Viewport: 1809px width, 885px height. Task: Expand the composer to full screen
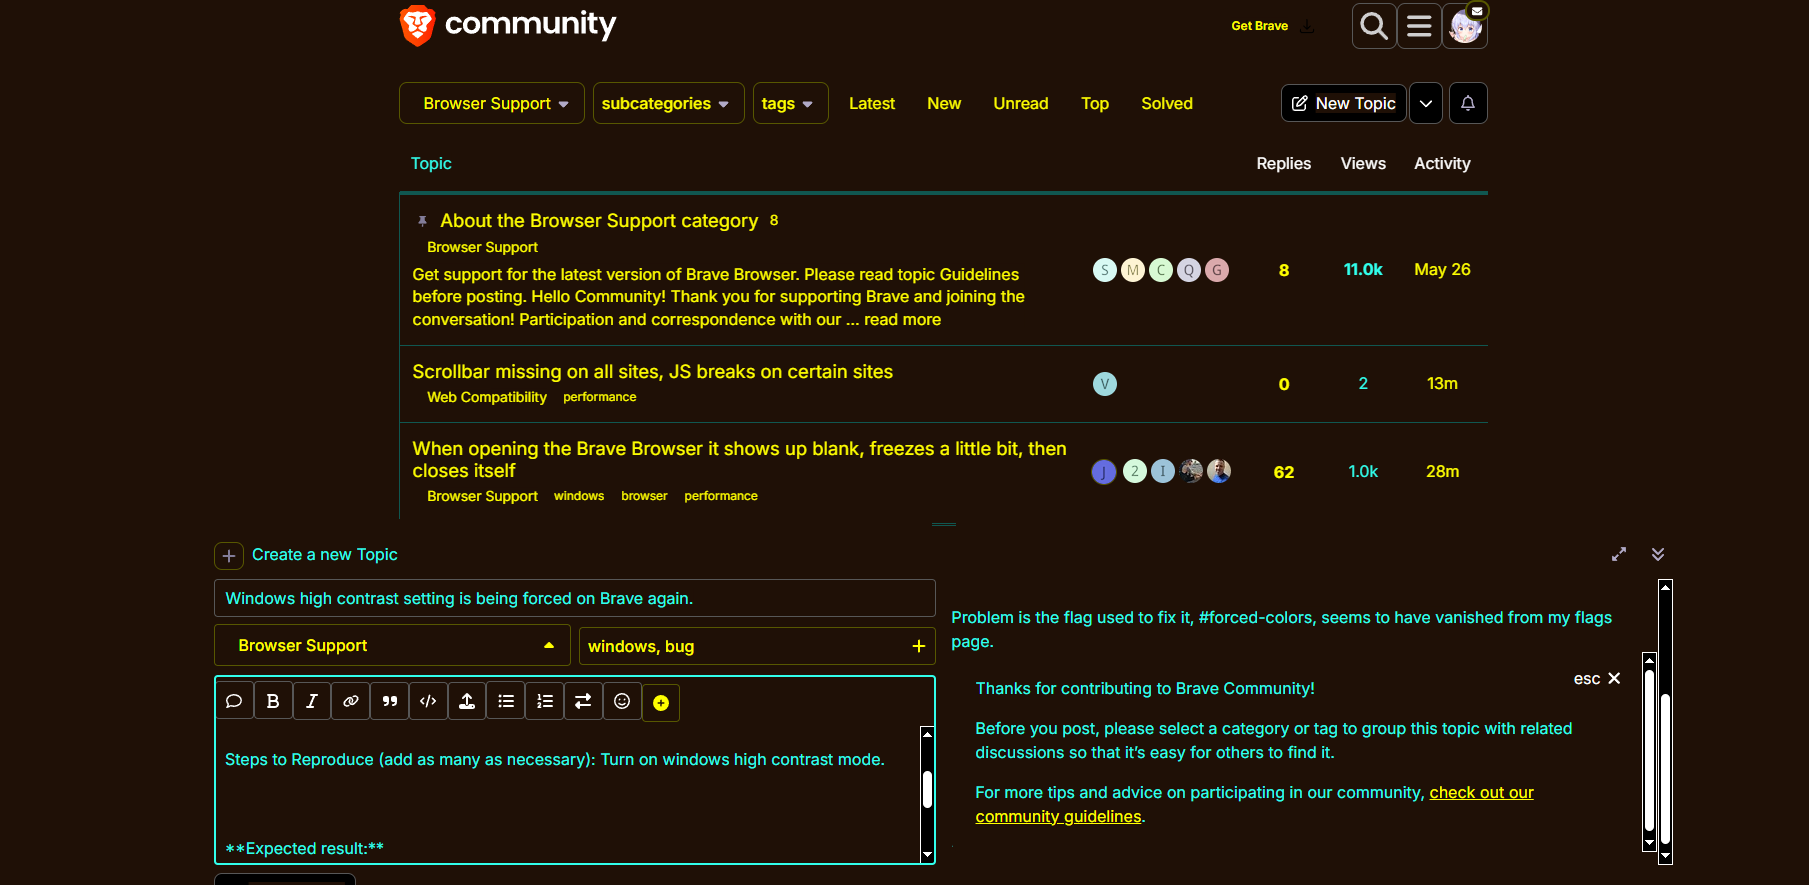point(1619,554)
